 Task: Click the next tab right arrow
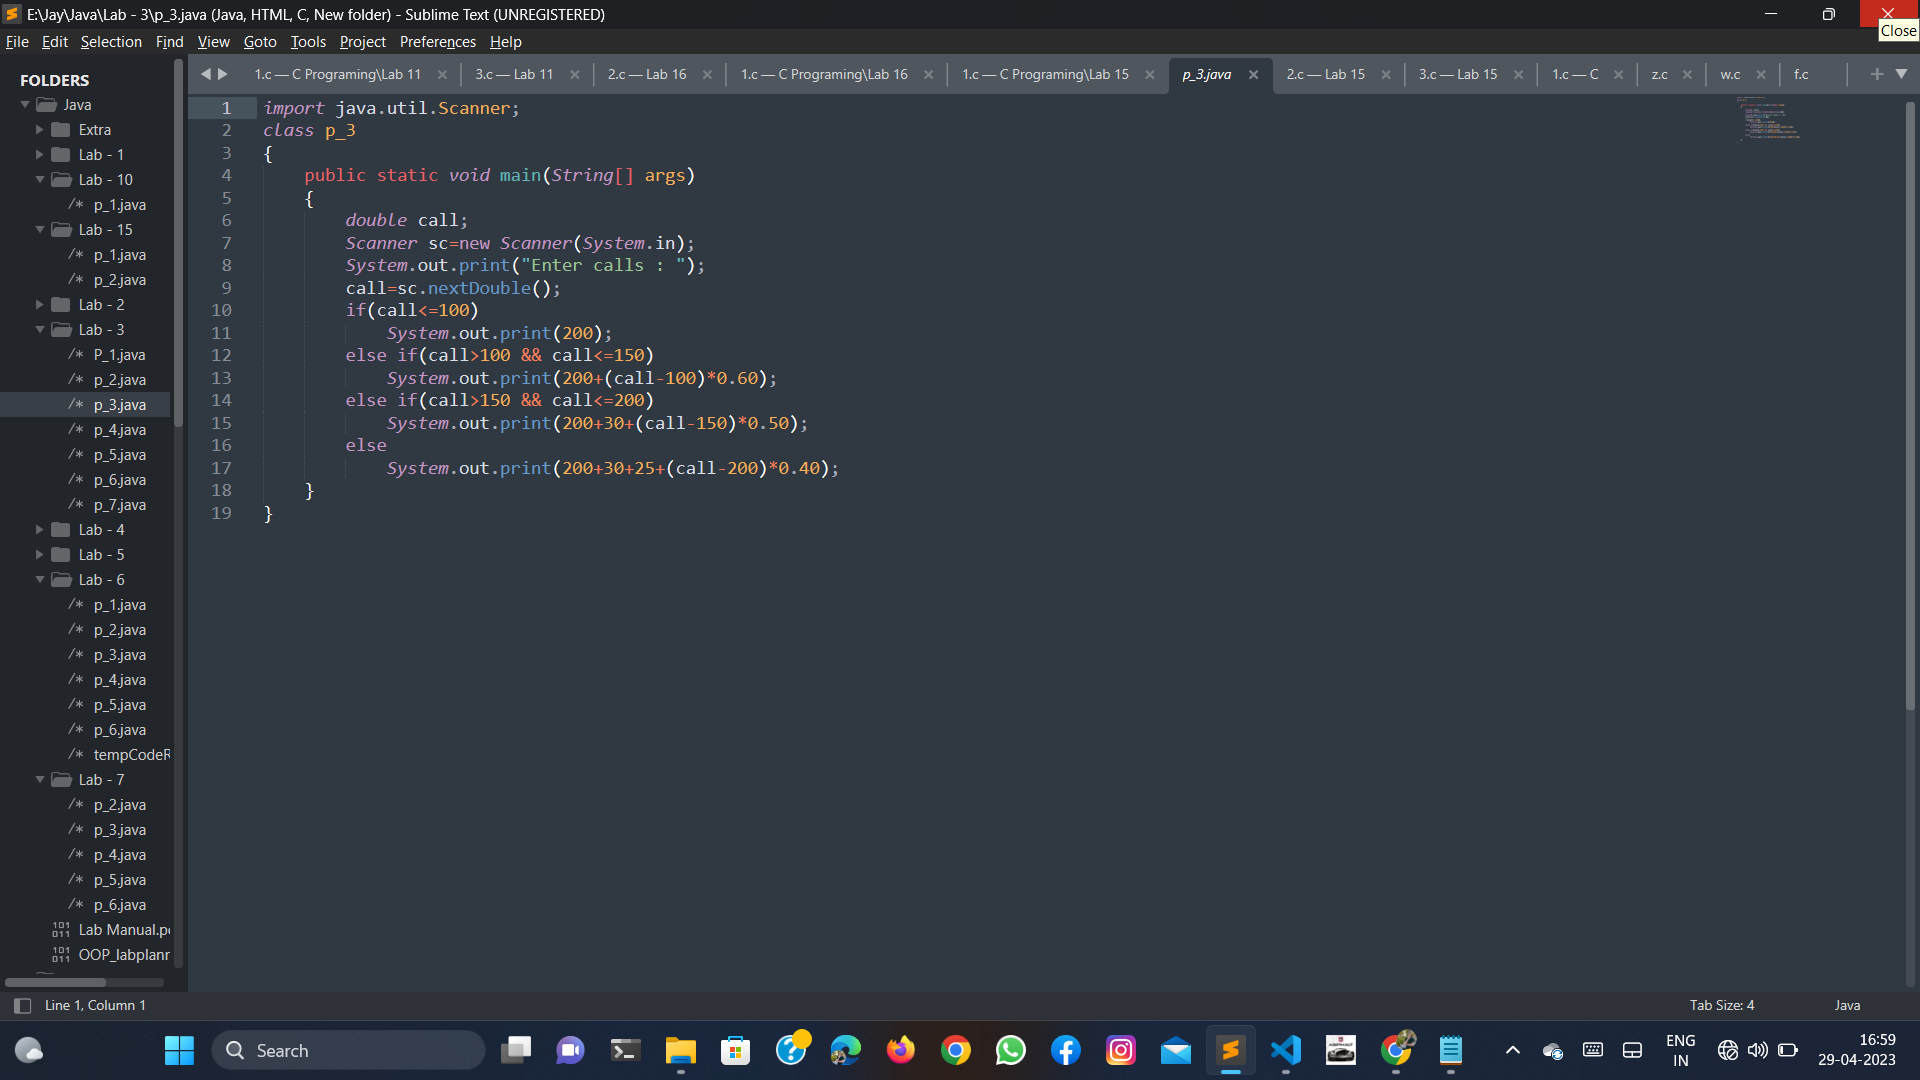pos(223,74)
